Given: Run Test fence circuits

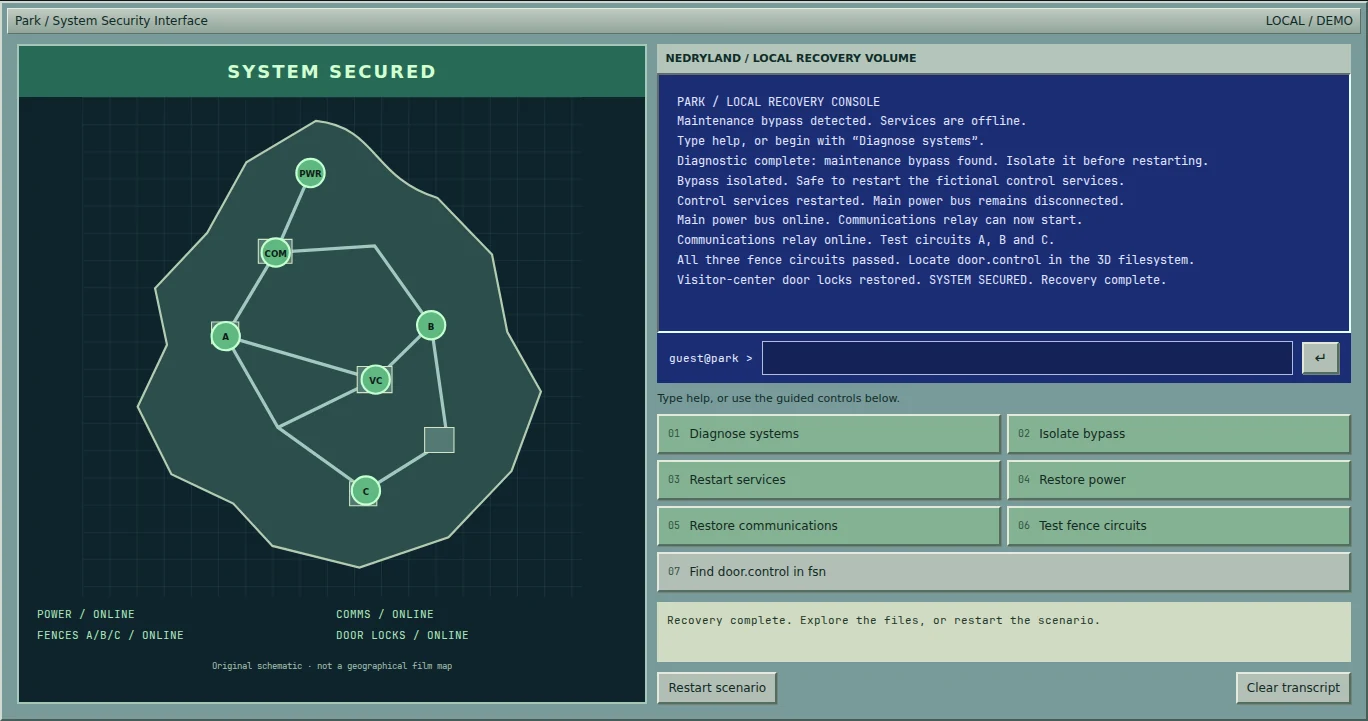Looking at the screenshot, I should click(x=1178, y=526).
